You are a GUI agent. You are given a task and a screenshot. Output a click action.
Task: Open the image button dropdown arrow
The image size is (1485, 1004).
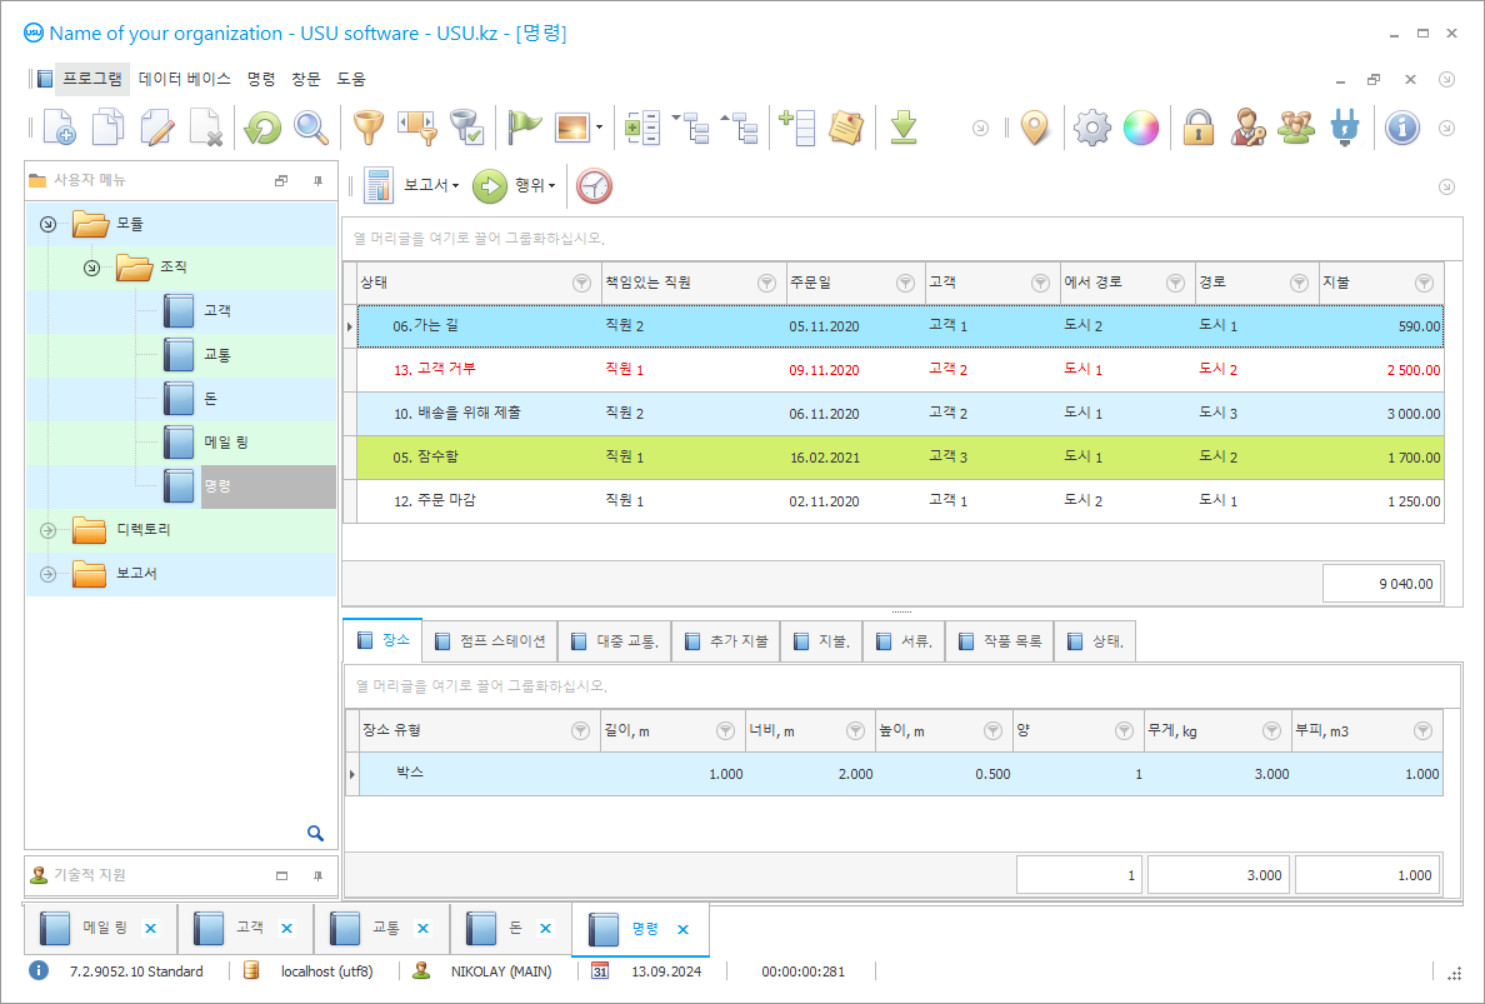pyautogui.click(x=599, y=128)
